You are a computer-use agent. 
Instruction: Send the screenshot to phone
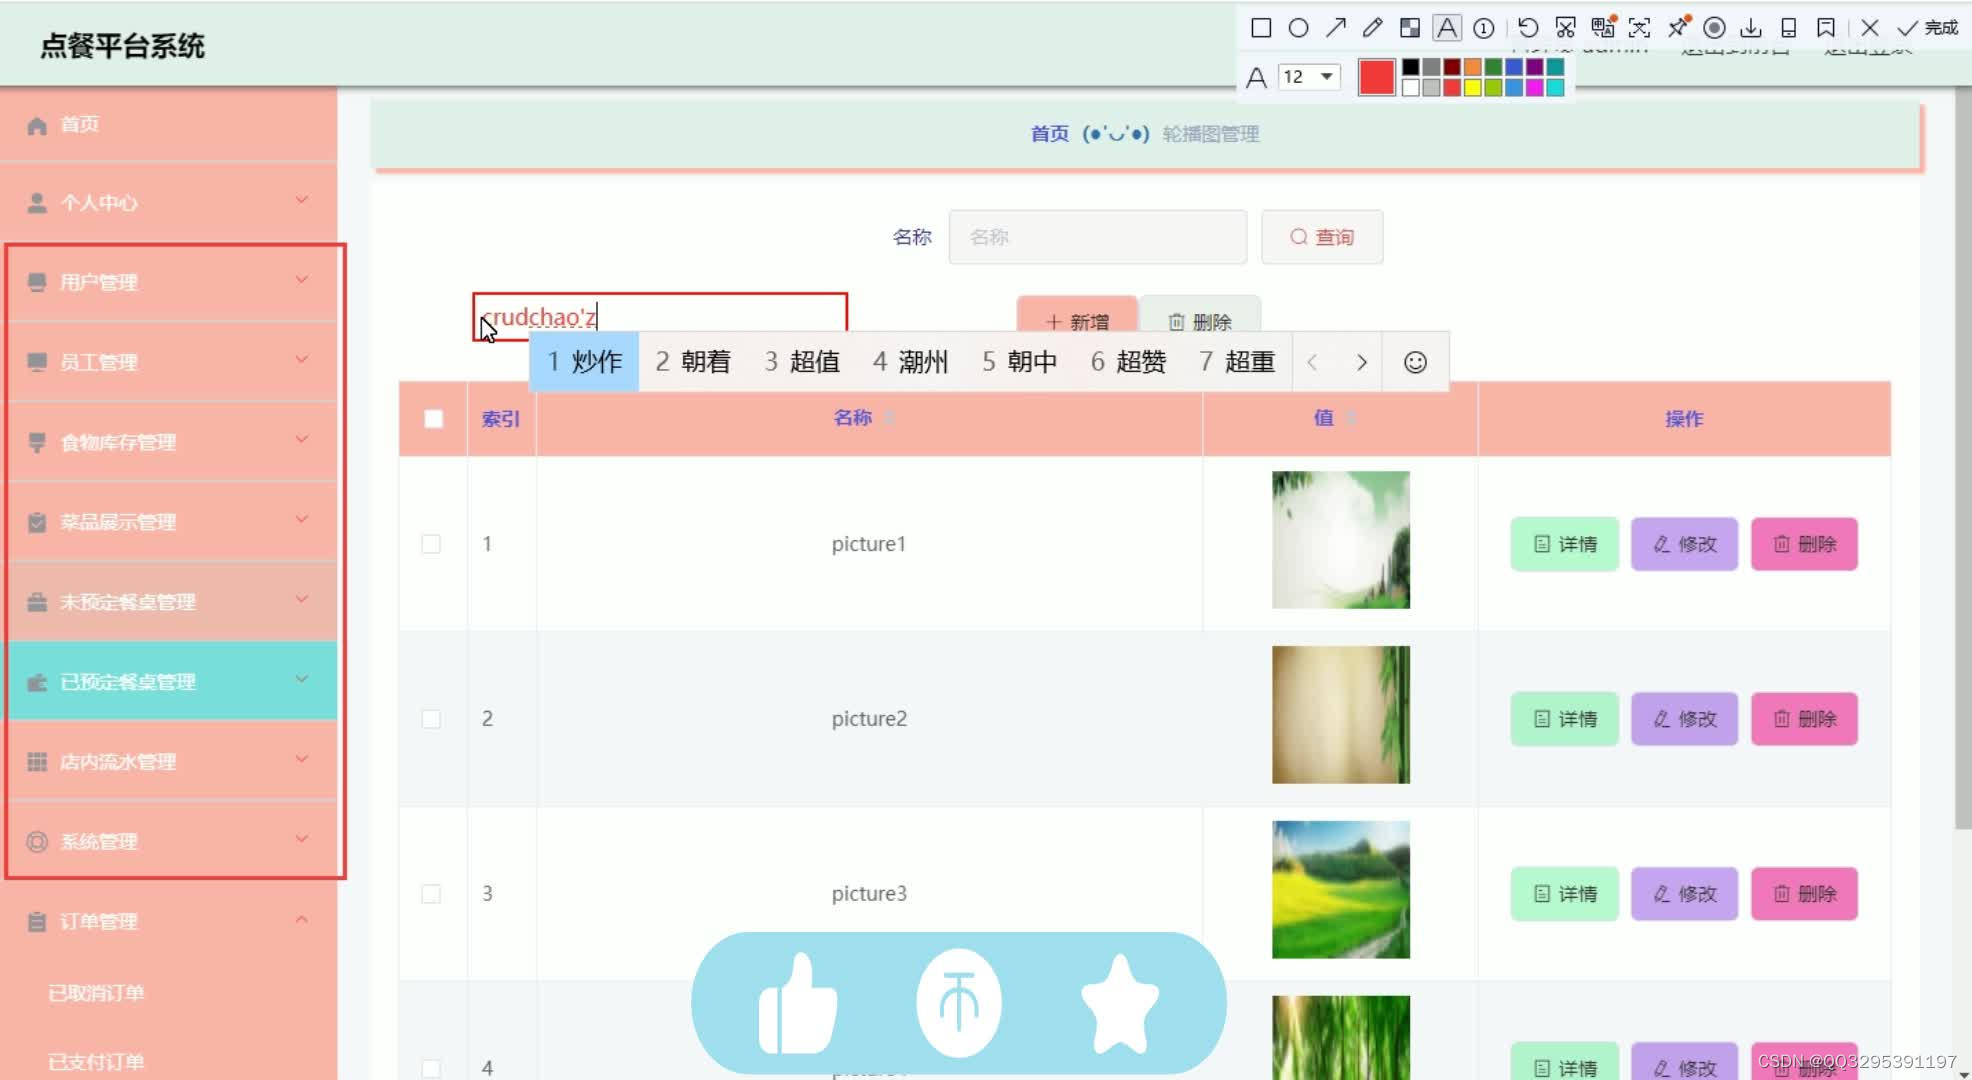(1789, 28)
